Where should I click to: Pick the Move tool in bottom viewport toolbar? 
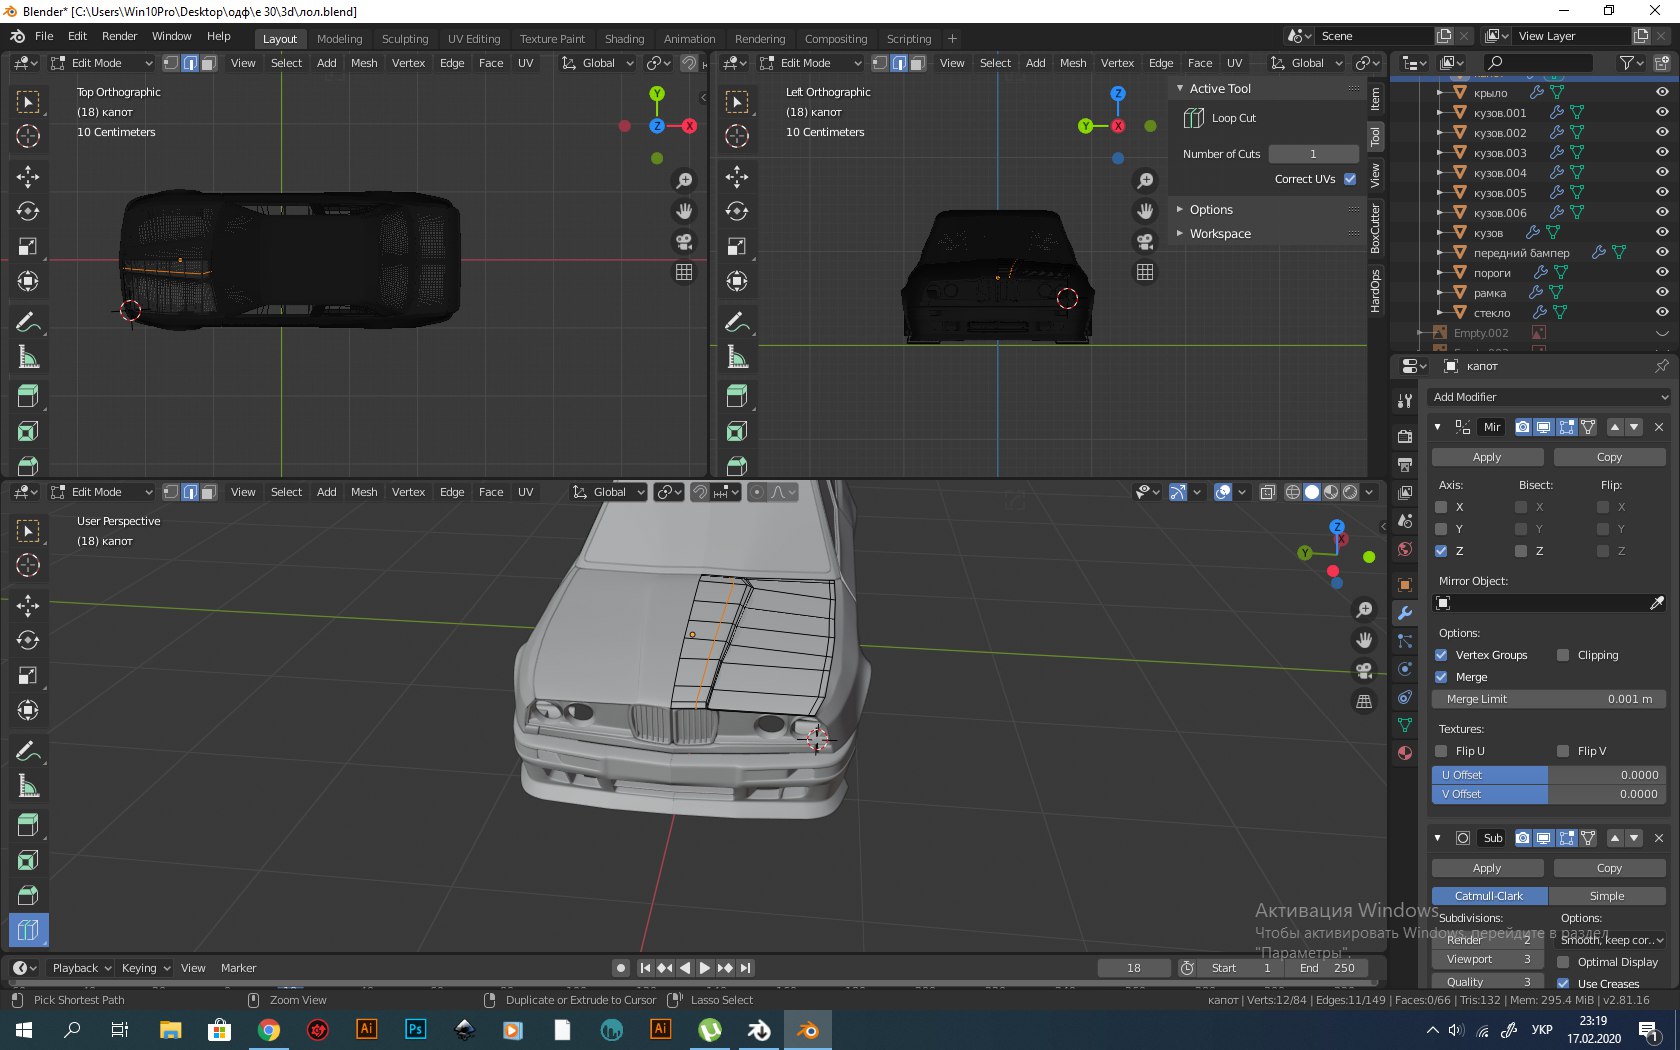tap(28, 606)
